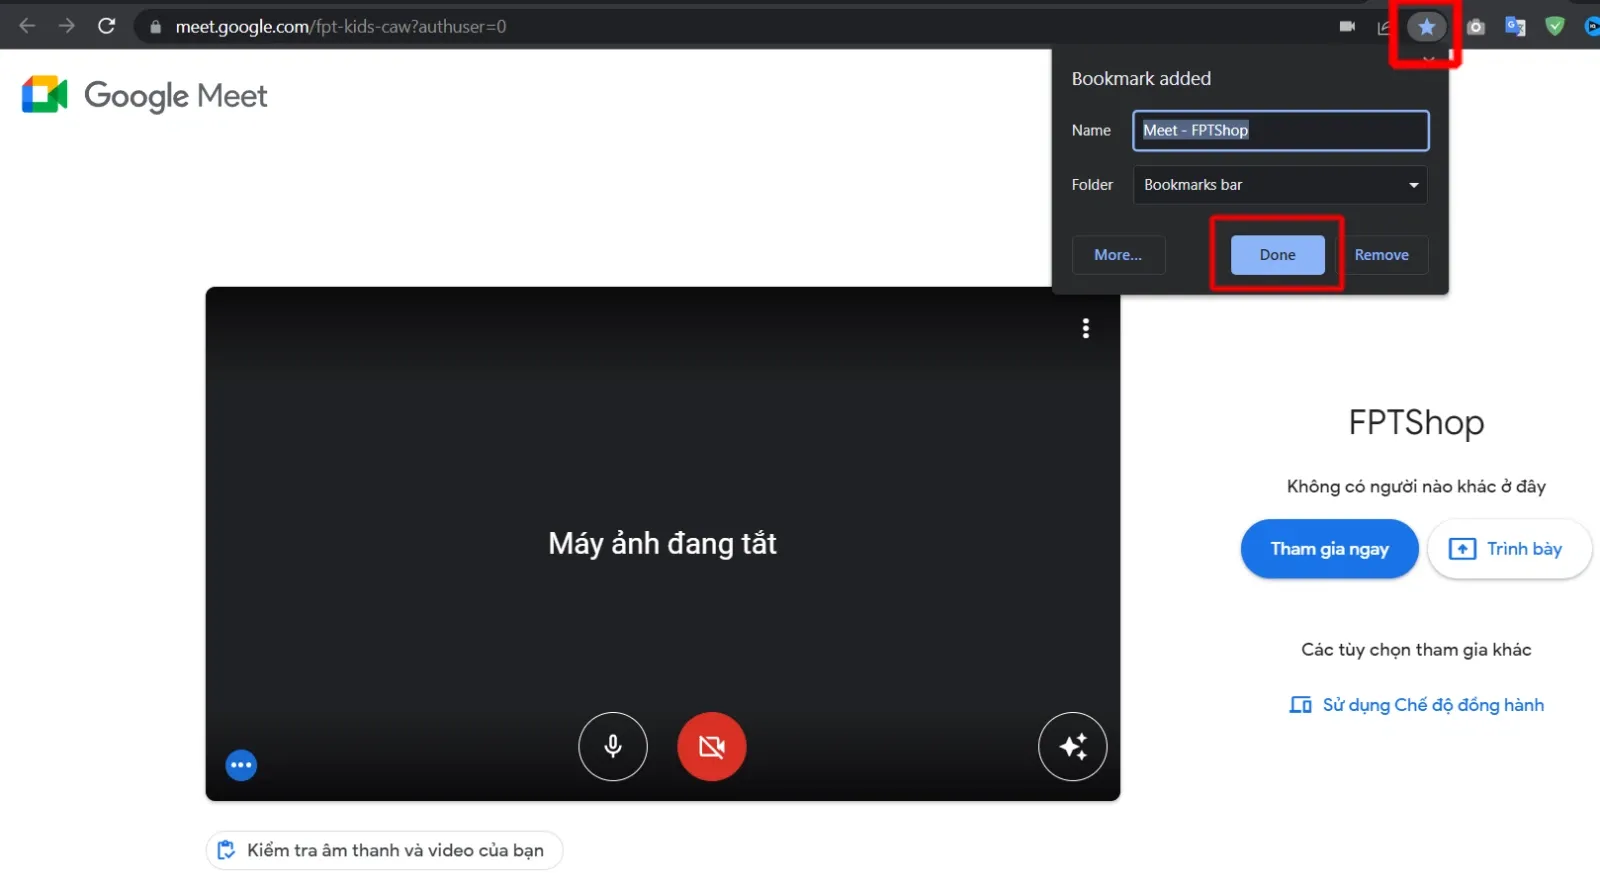The width and height of the screenshot is (1600, 887).
Task: Click the camera permission icon in address bar
Action: click(x=1347, y=27)
